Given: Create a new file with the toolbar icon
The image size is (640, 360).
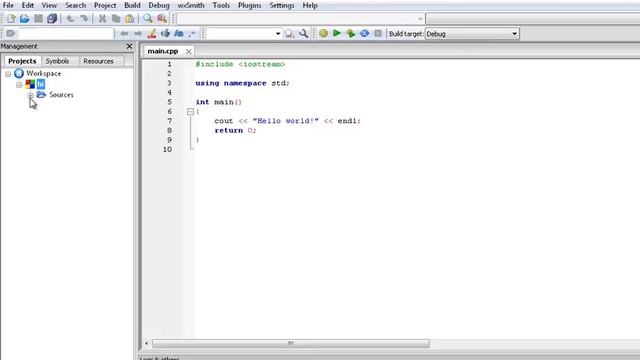Looking at the screenshot, I should 11,18.
